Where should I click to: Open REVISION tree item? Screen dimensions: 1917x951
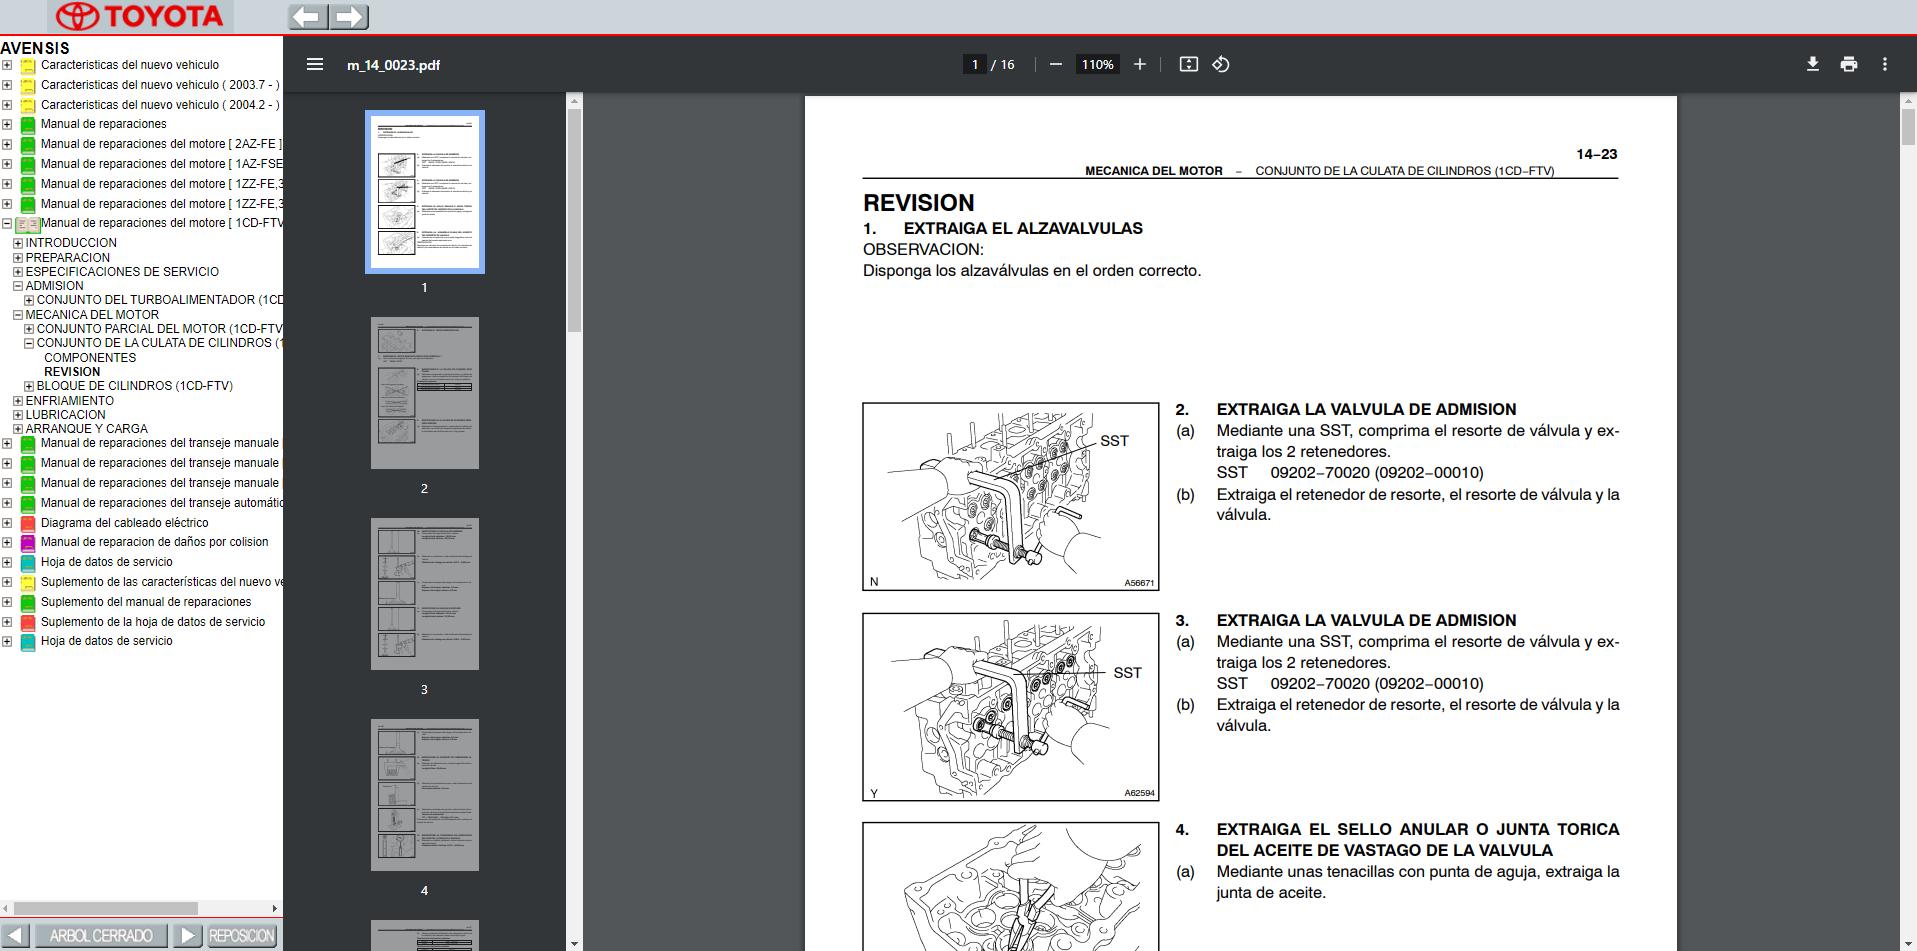pos(72,371)
